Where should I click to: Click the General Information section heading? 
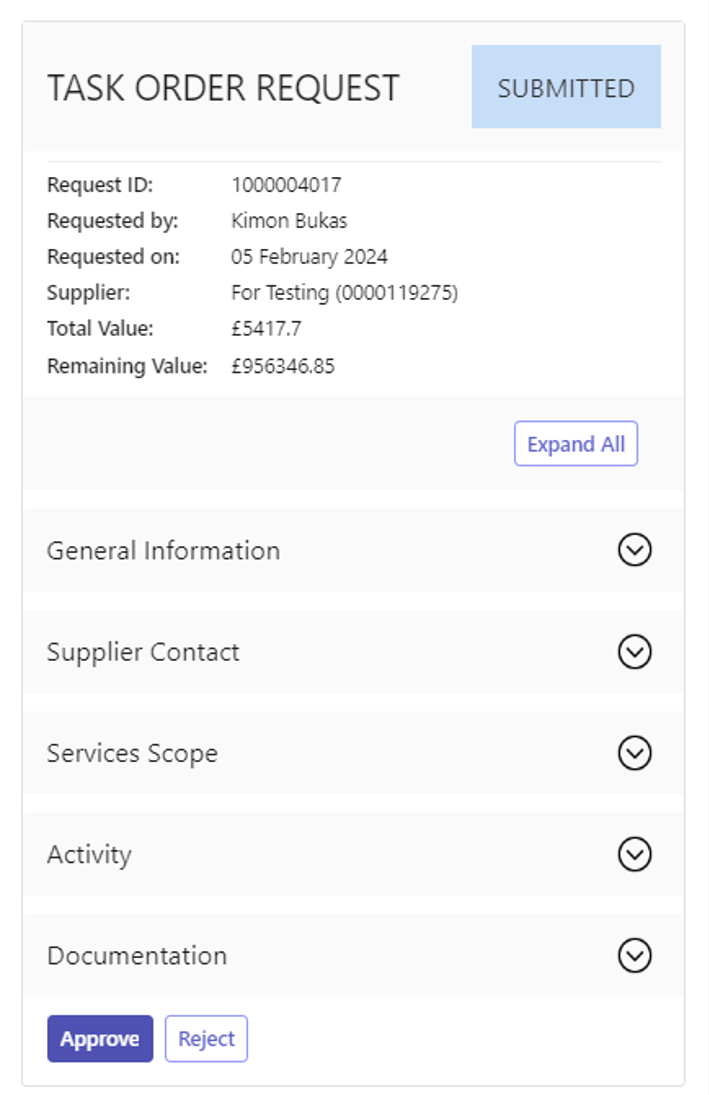[163, 550]
